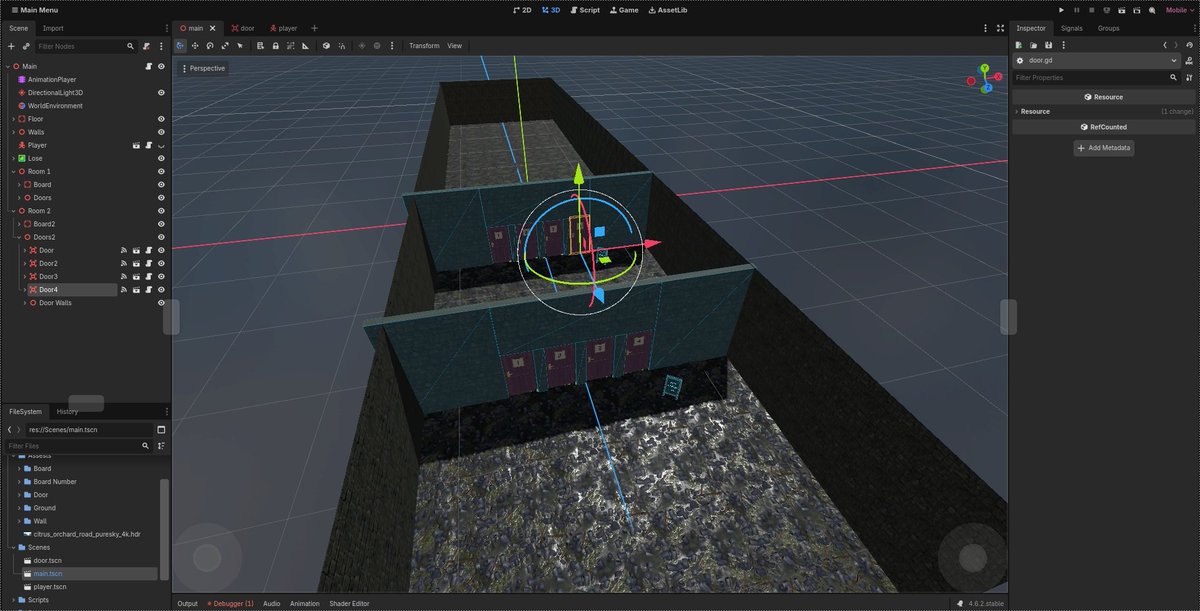Select the Scale mode tool
Screen dimensions: 1200x611
tap(225, 46)
